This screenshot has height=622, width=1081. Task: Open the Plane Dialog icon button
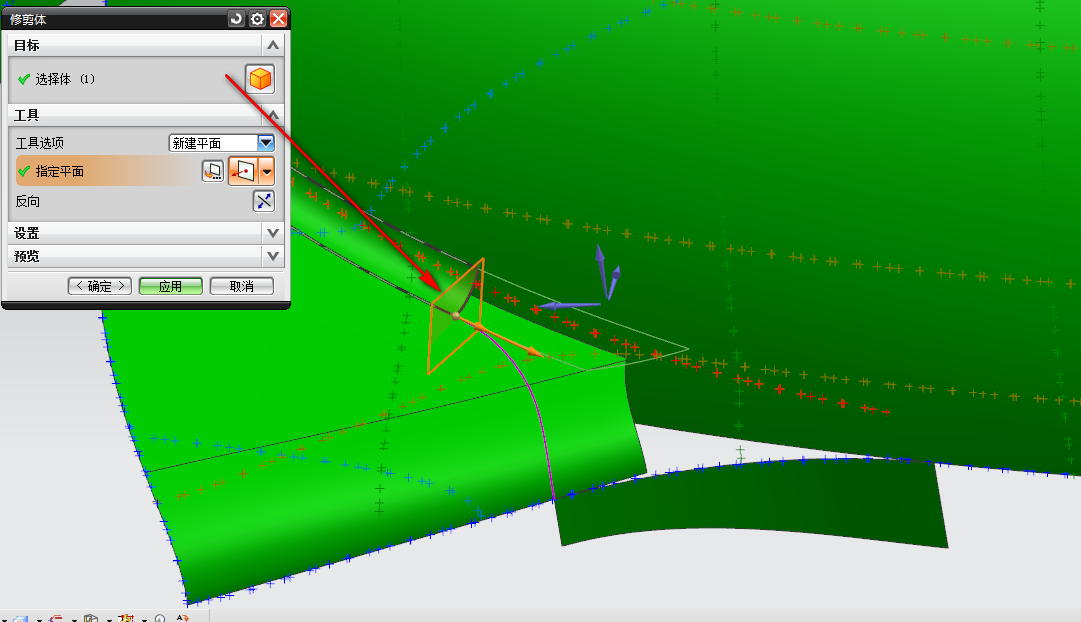[x=212, y=172]
